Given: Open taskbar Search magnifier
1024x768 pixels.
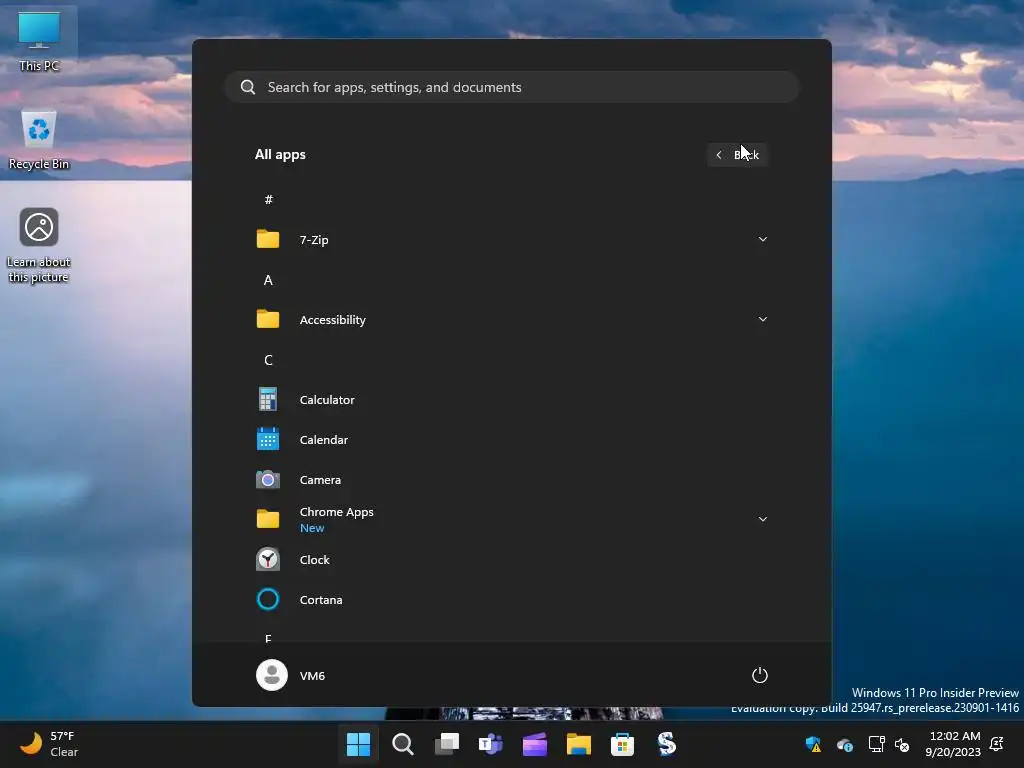Looking at the screenshot, I should pyautogui.click(x=403, y=744).
